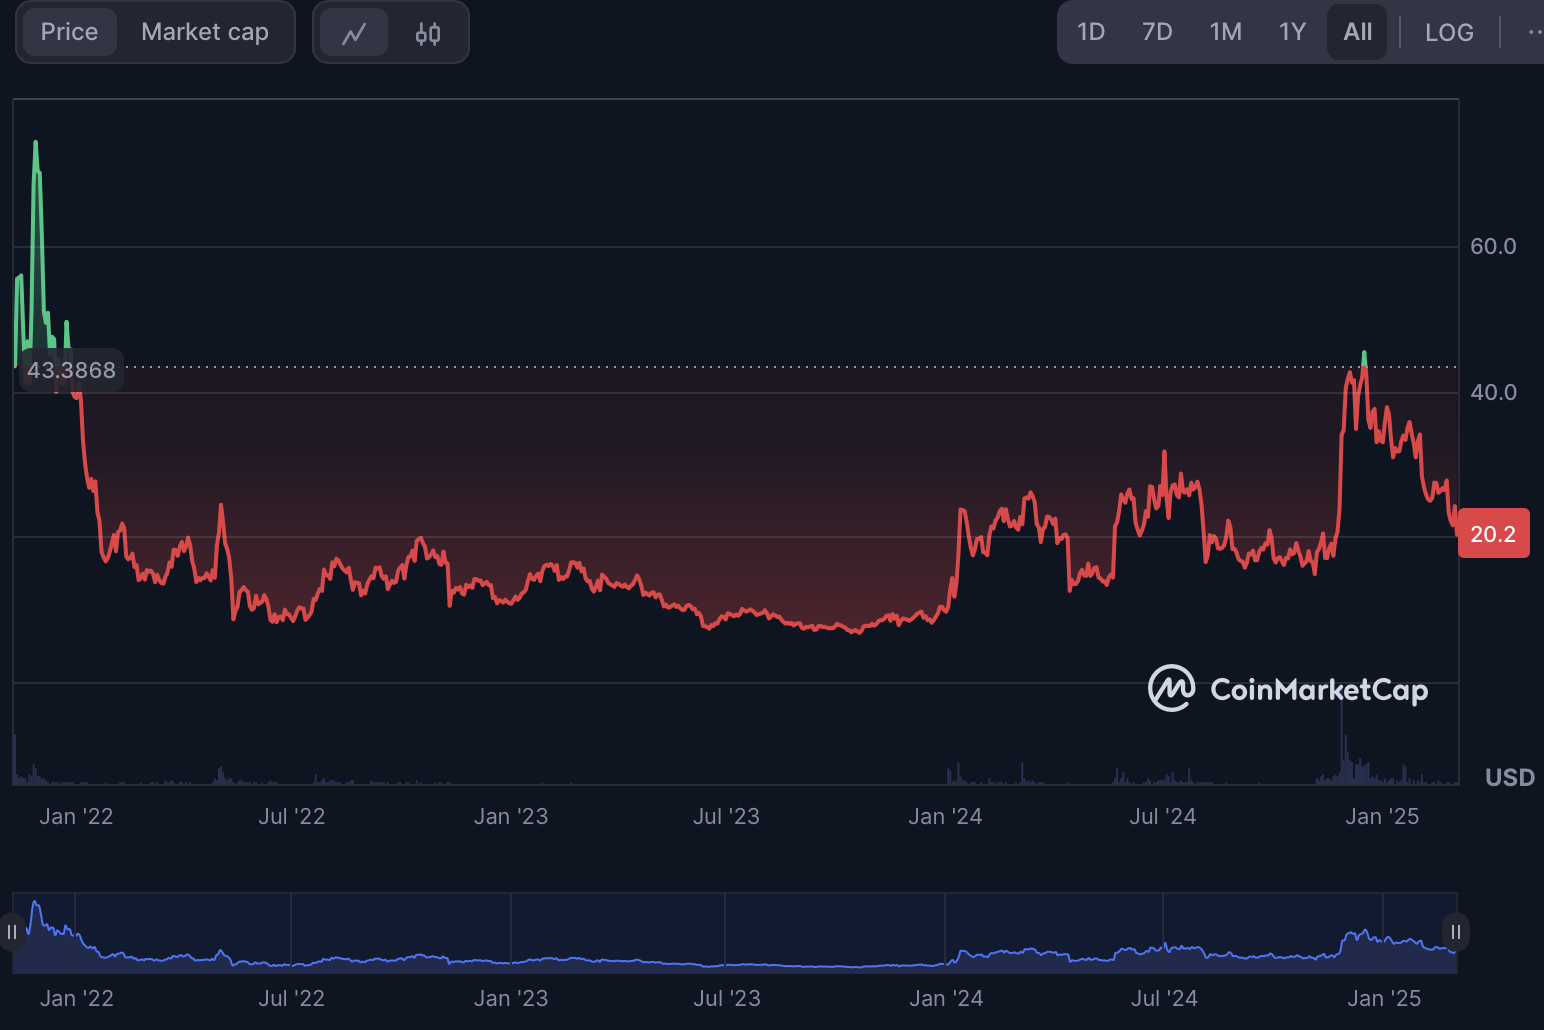Set time range to 1M
The image size is (1544, 1030).
coord(1226,32)
